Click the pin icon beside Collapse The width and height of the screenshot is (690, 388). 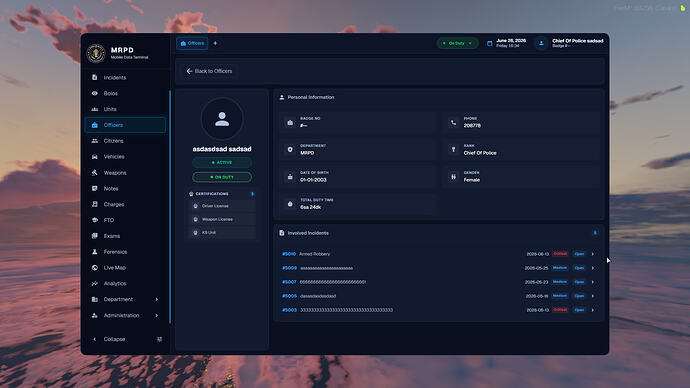click(159, 339)
